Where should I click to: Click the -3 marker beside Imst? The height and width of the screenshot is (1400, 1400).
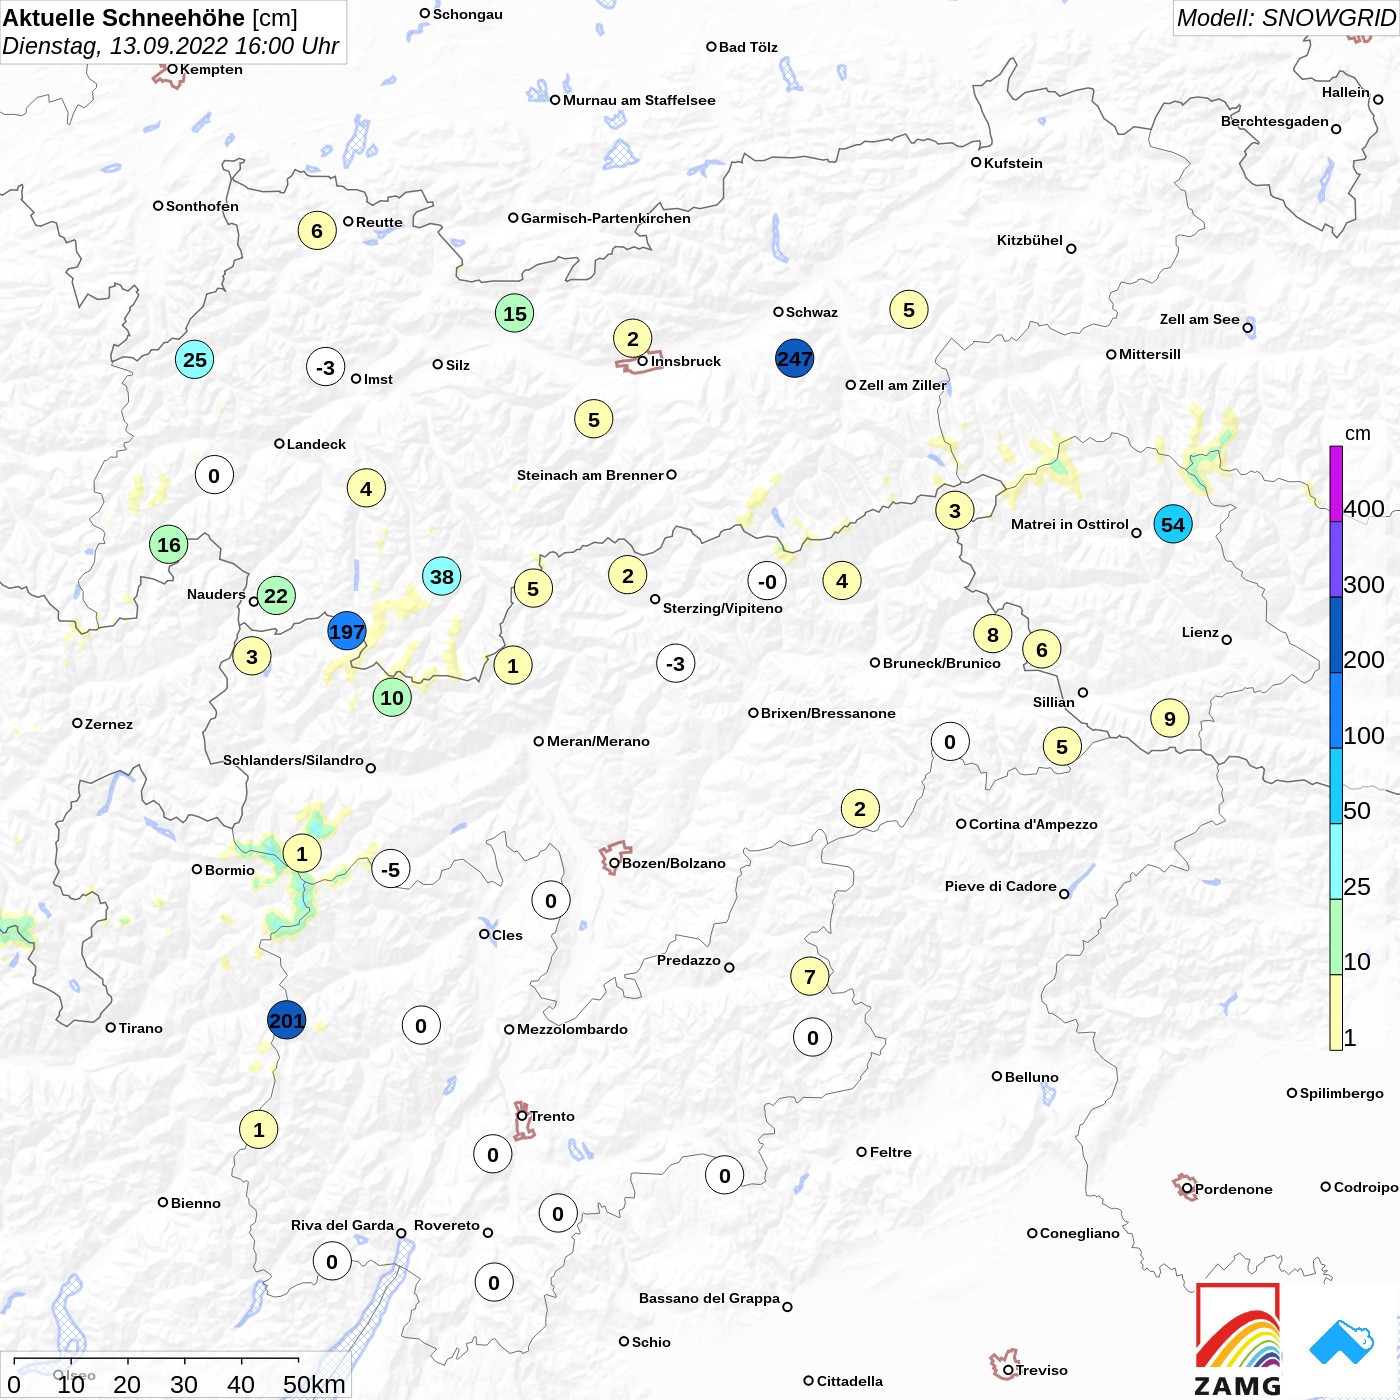(x=326, y=367)
